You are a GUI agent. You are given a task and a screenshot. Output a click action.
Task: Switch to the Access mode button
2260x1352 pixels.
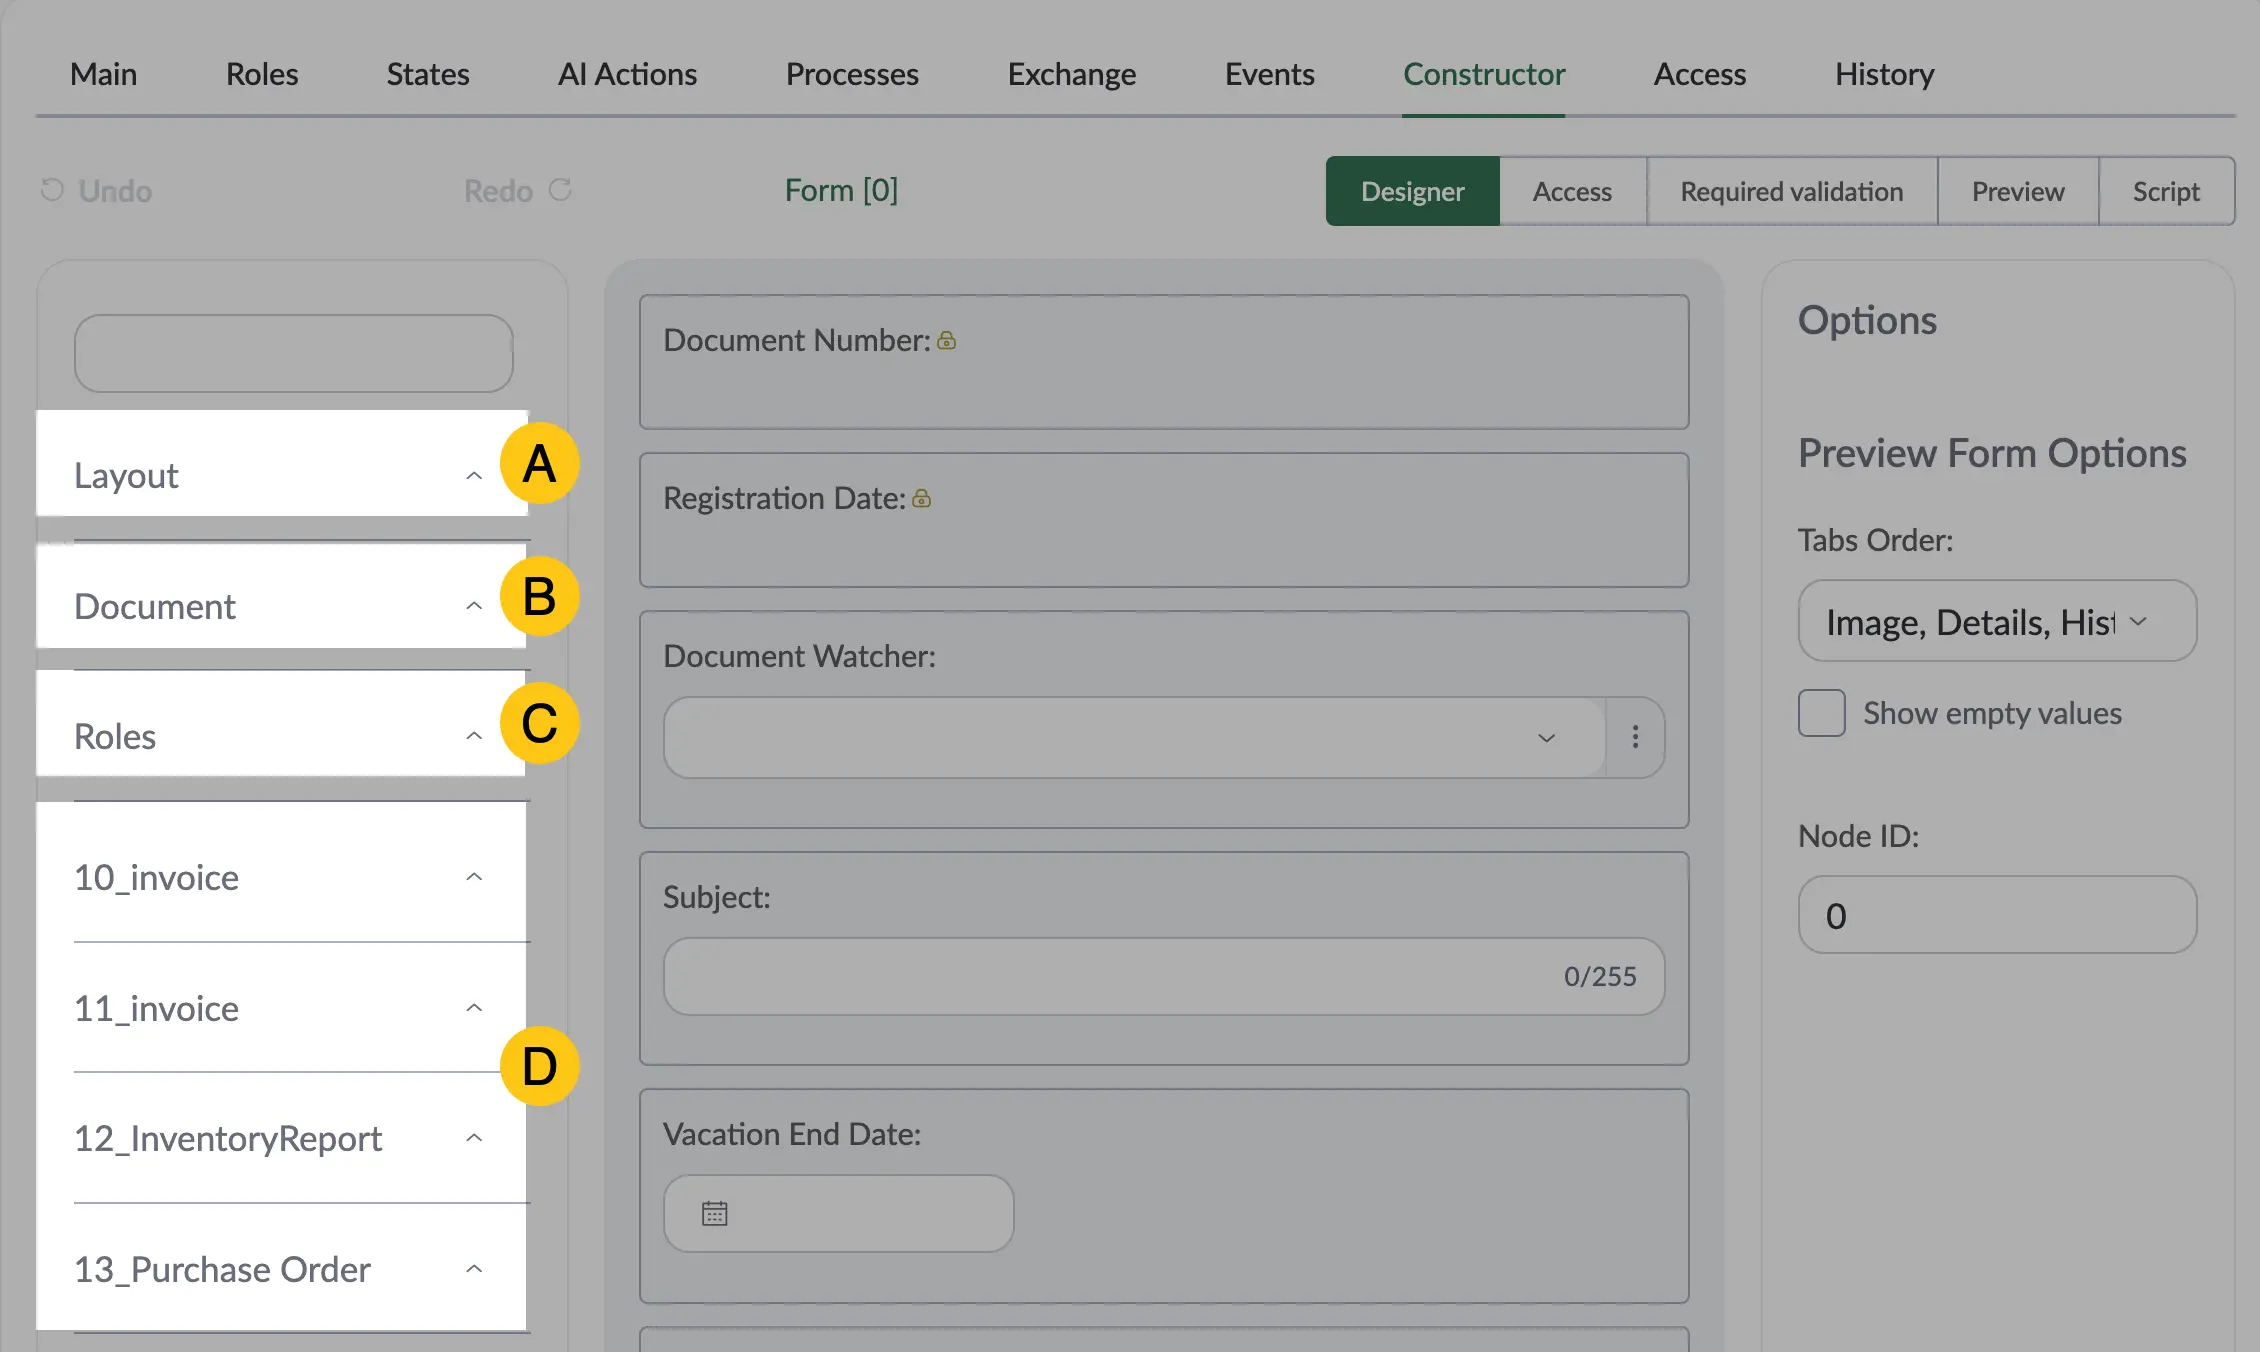(x=1572, y=191)
